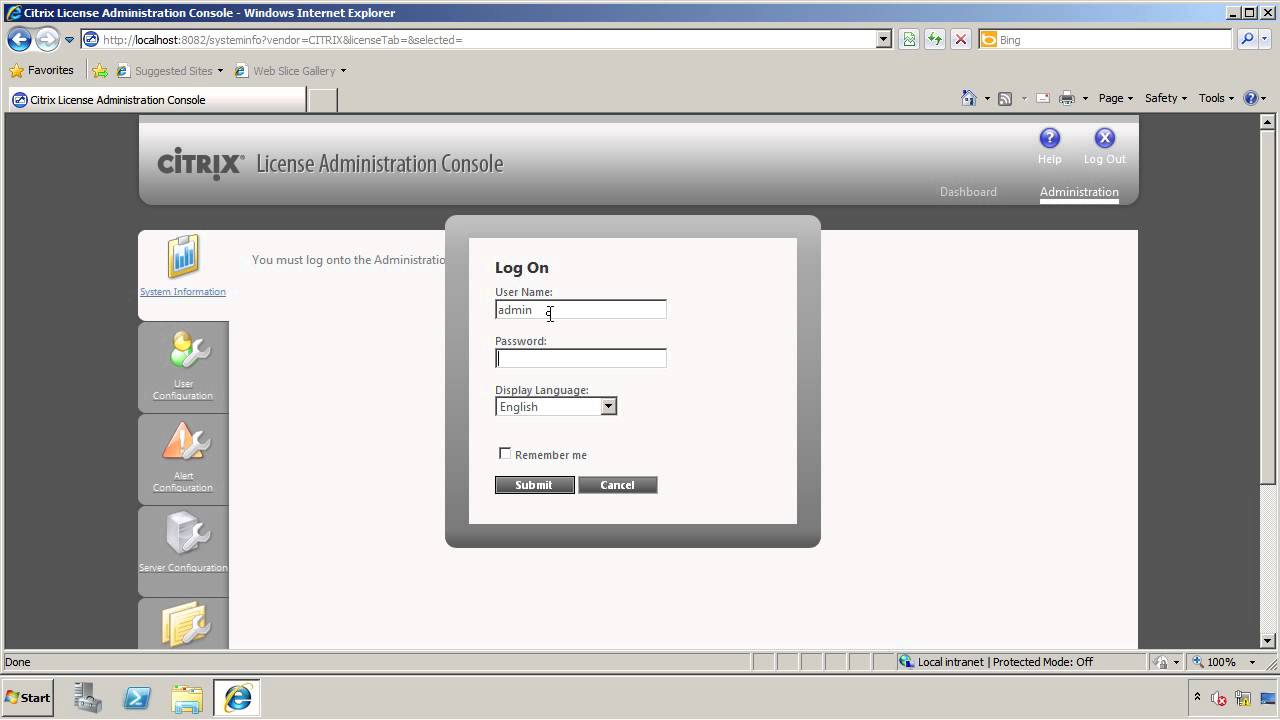This screenshot has height=720, width=1280.
Task: Click the Home icon in command bar
Action: tap(968, 98)
